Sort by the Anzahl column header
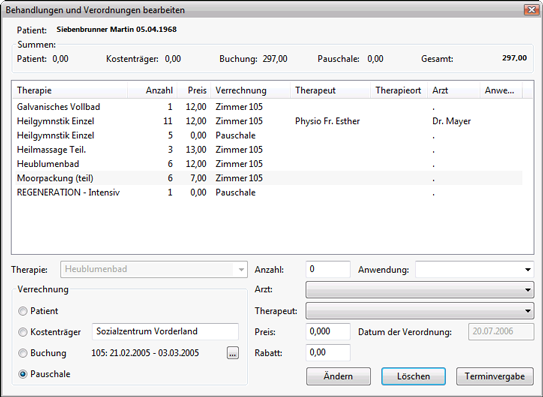543x397 pixels. tap(152, 91)
